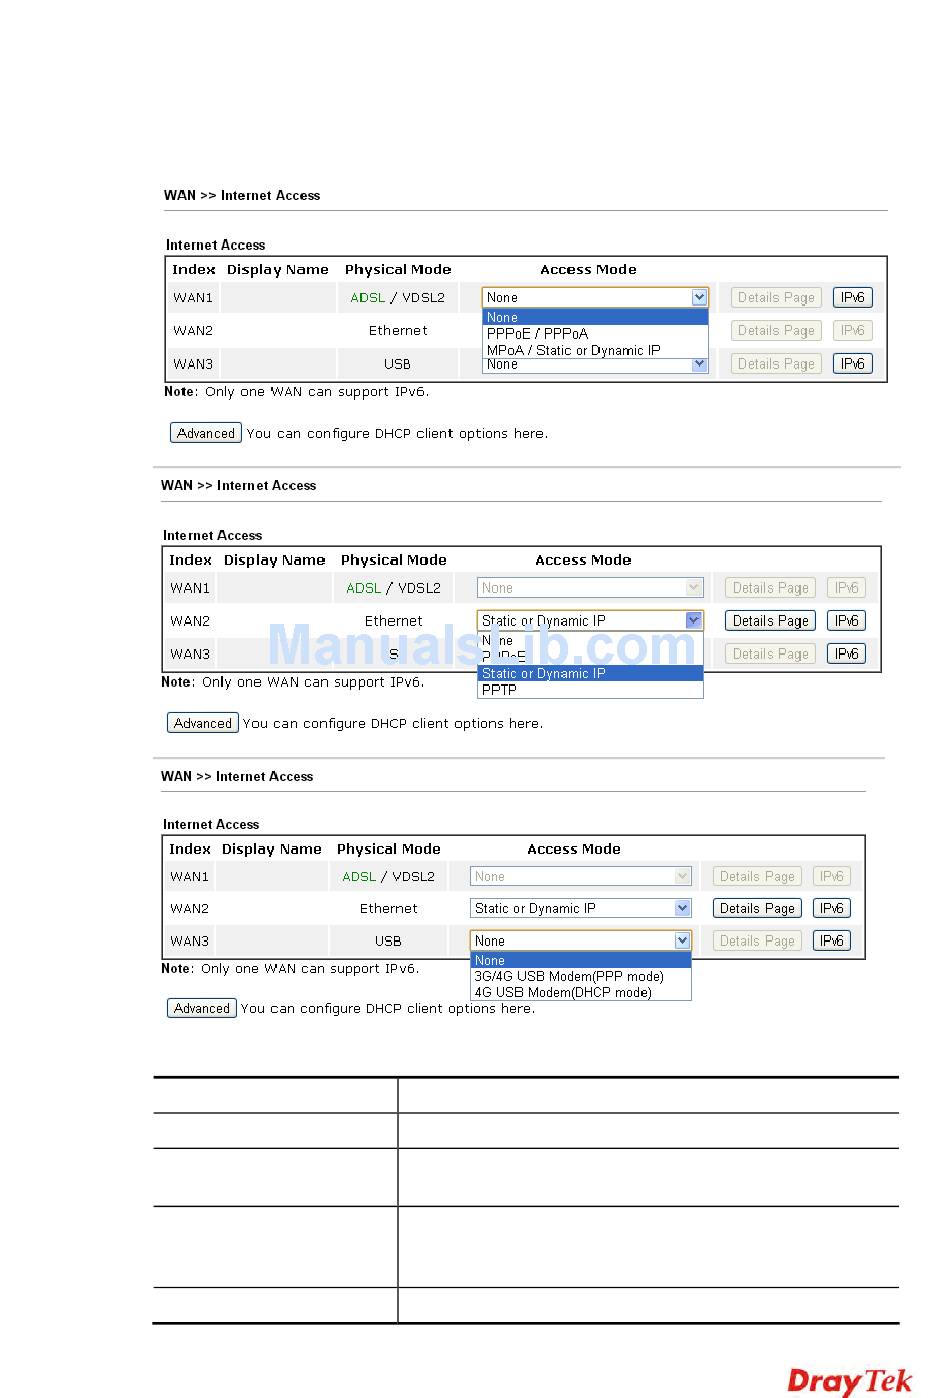Click WAN3 IPv6 button in first table
This screenshot has height=1398, width=950.
(852, 364)
